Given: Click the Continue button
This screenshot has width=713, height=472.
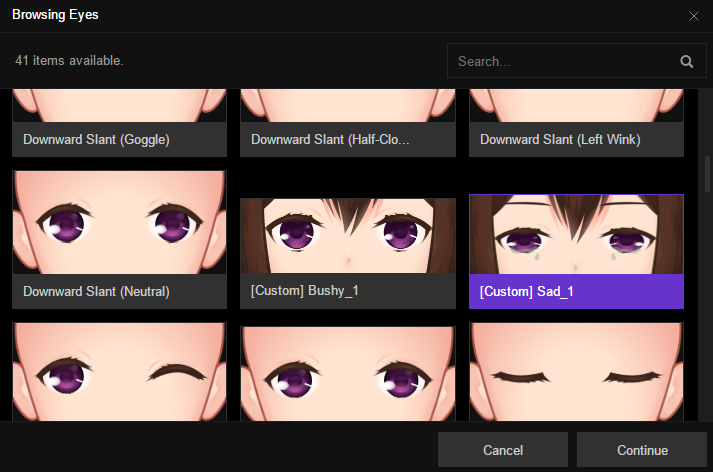Looking at the screenshot, I should pyautogui.click(x=642, y=450).
